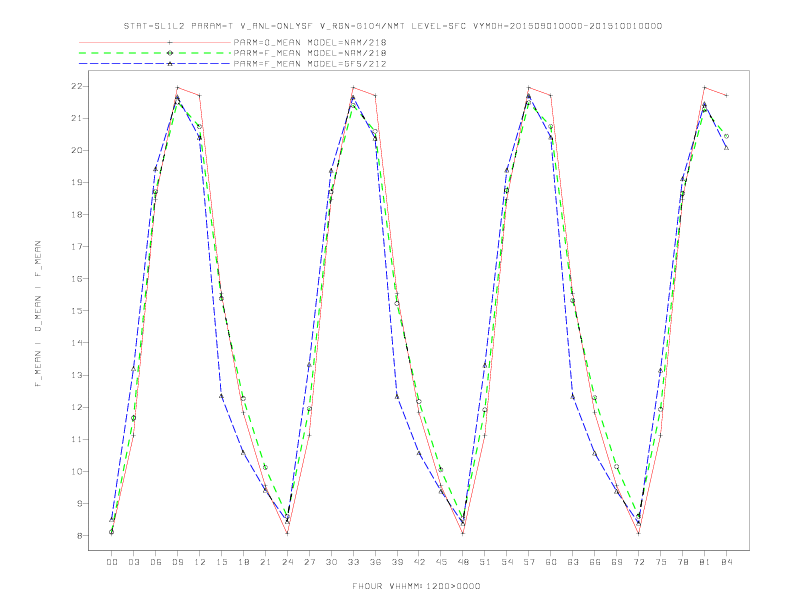
Task: Click y-axis tick label 22
Action: (x=77, y=86)
